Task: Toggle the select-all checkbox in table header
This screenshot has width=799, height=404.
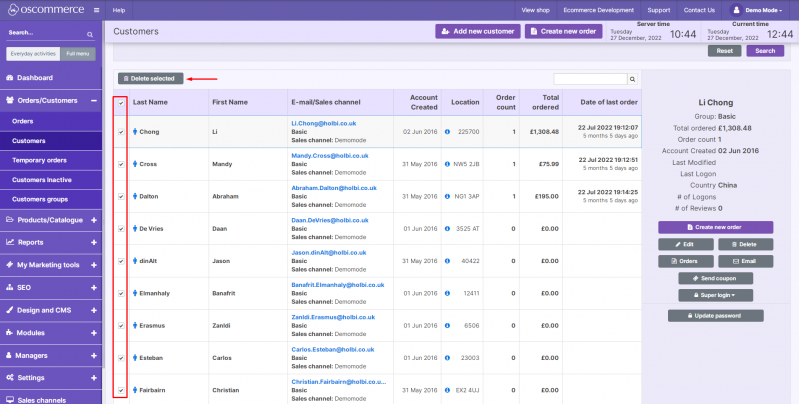Action: [x=121, y=102]
